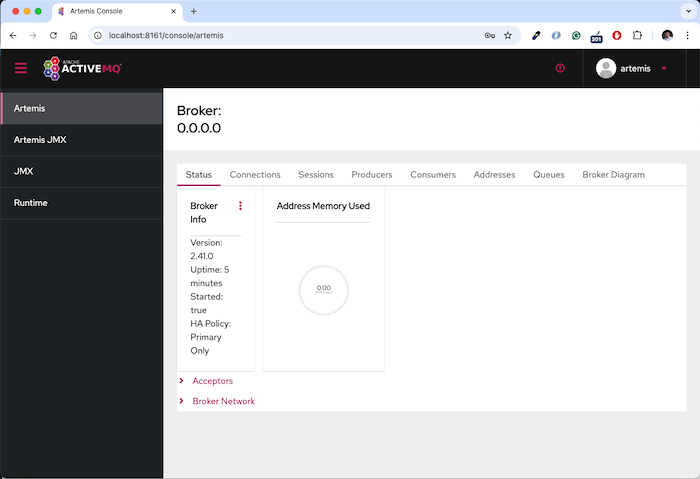Switch to the Producers tab
Image resolution: width=700 pixels, height=479 pixels.
[372, 175]
